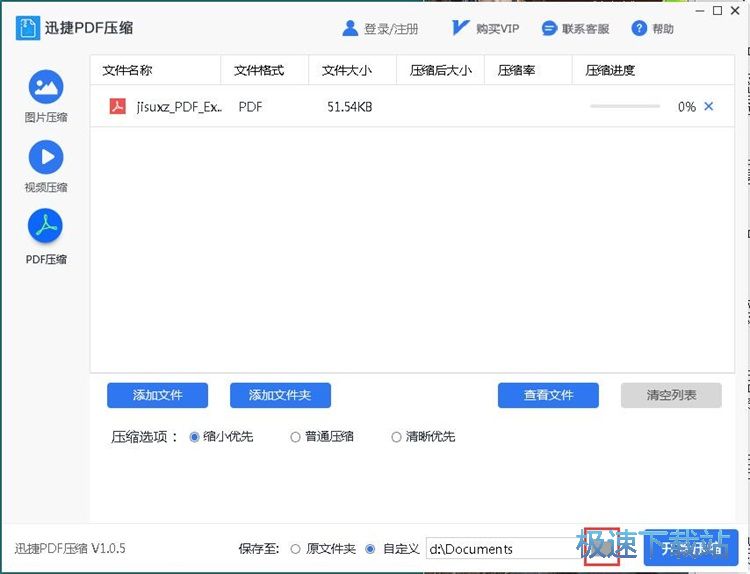750x574 pixels.
Task: Open help via the question mark icon
Action: (x=639, y=29)
